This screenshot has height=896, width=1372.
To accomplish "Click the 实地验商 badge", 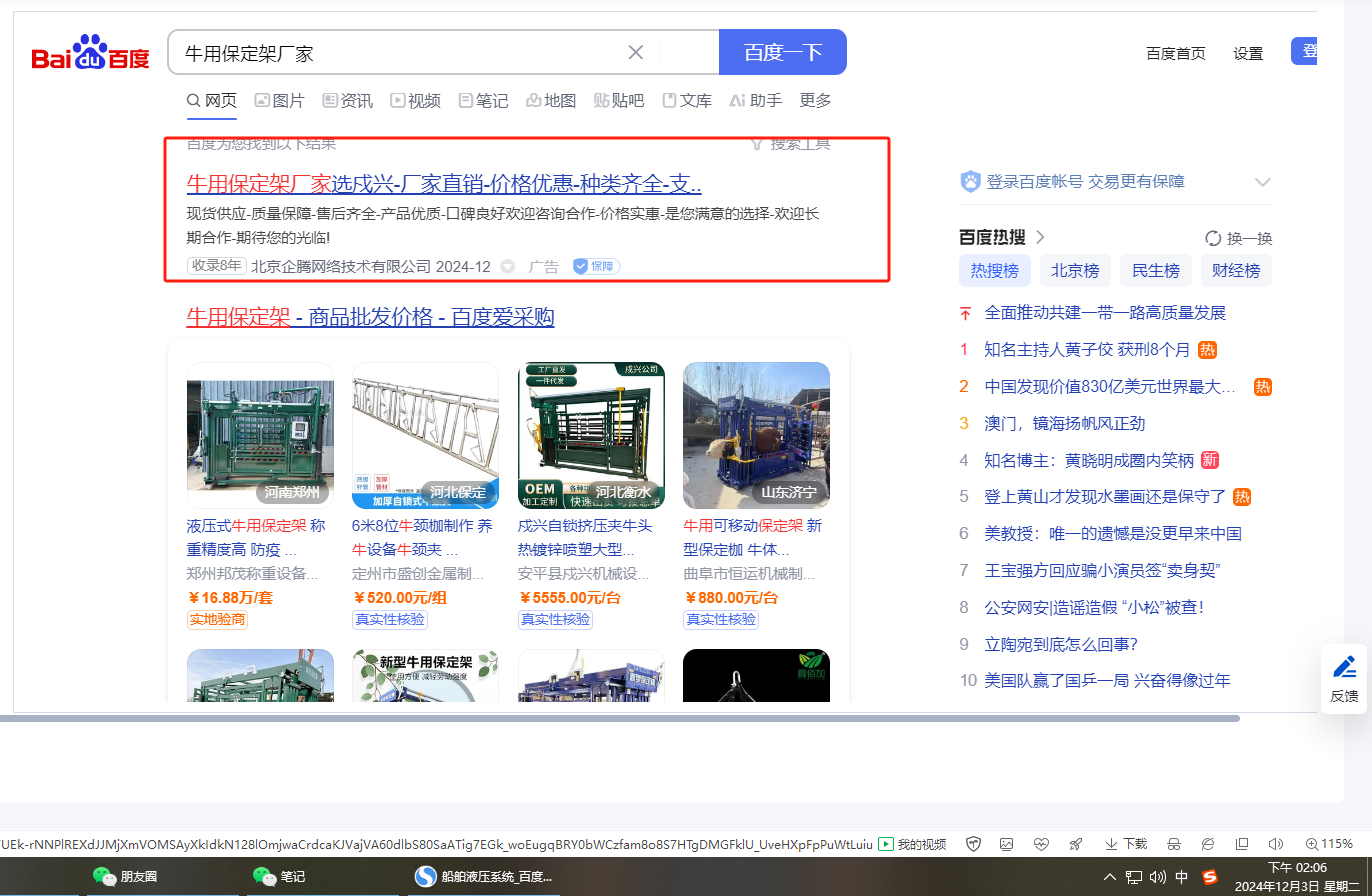I will [217, 620].
